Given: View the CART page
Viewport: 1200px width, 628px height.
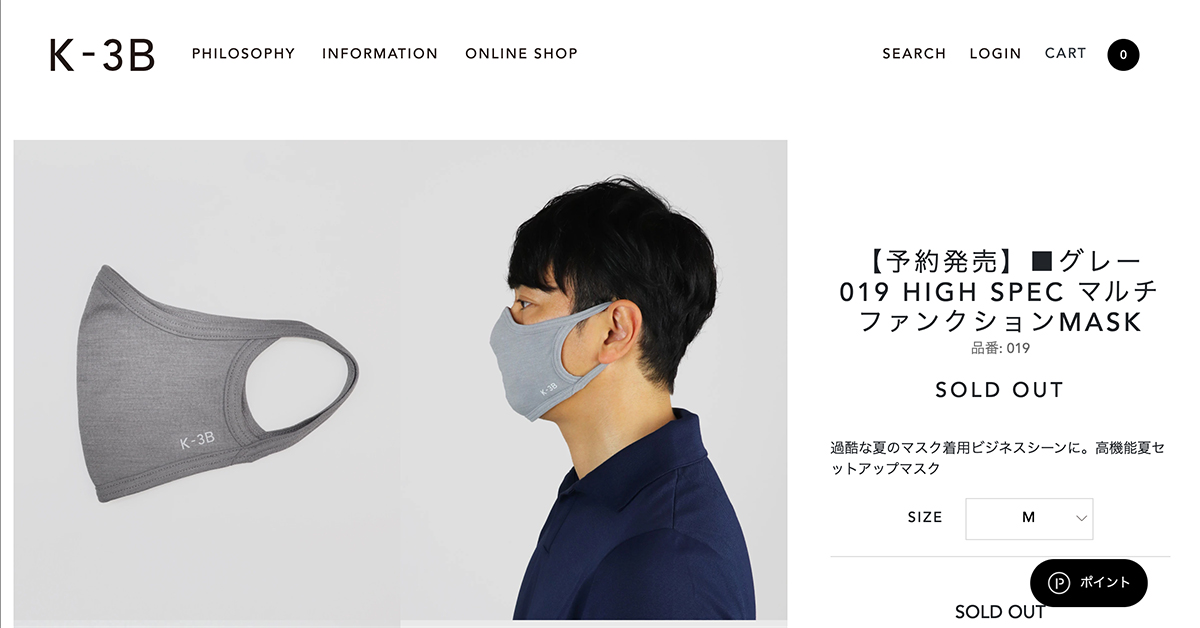Looking at the screenshot, I should (1065, 54).
